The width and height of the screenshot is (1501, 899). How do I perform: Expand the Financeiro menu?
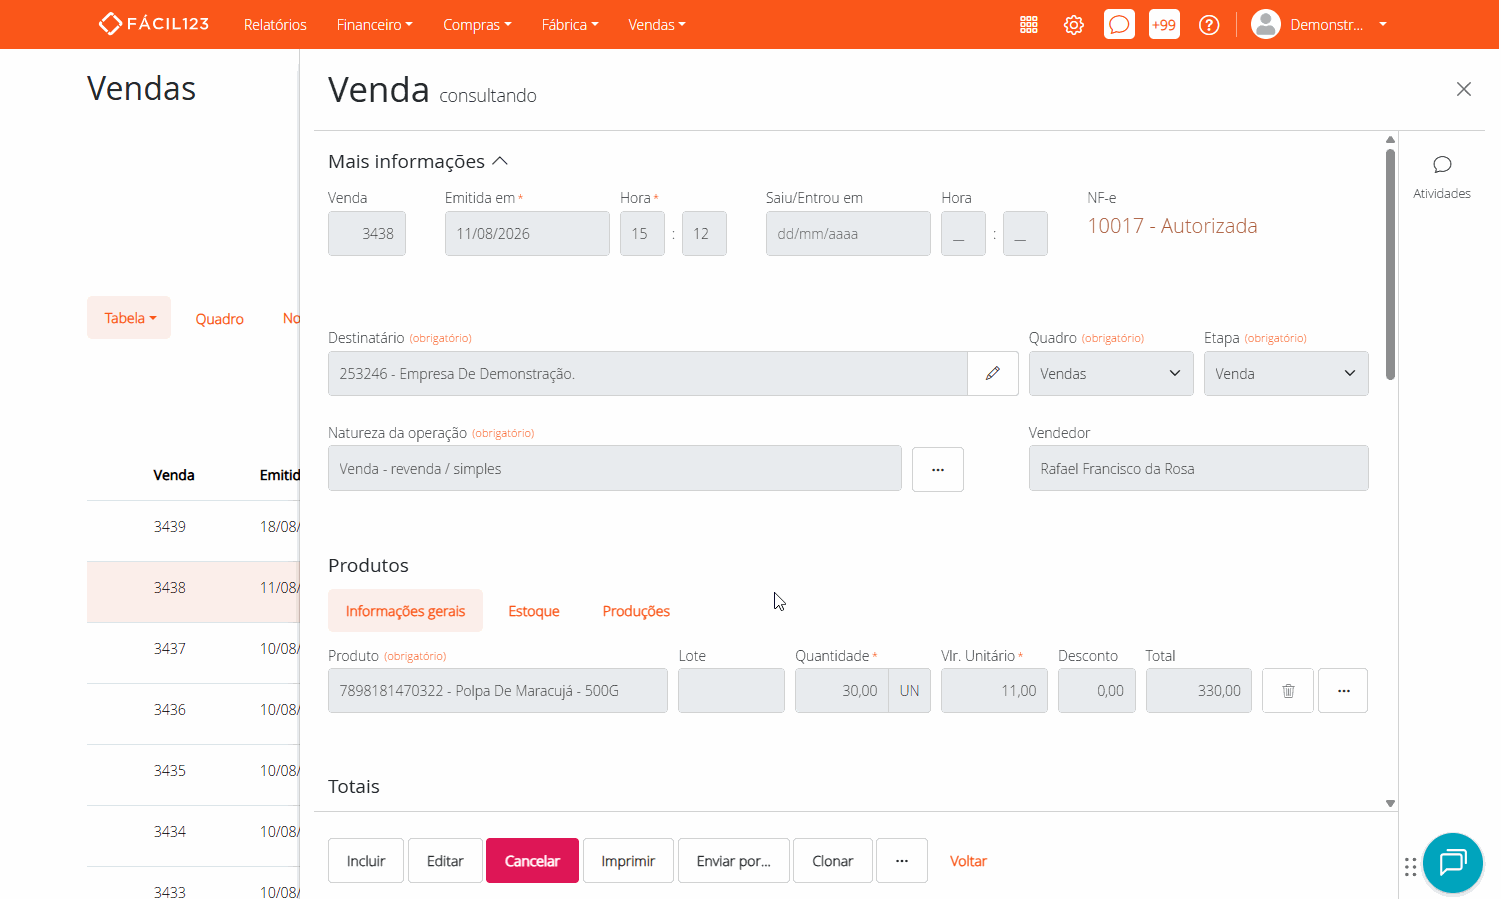(x=375, y=25)
